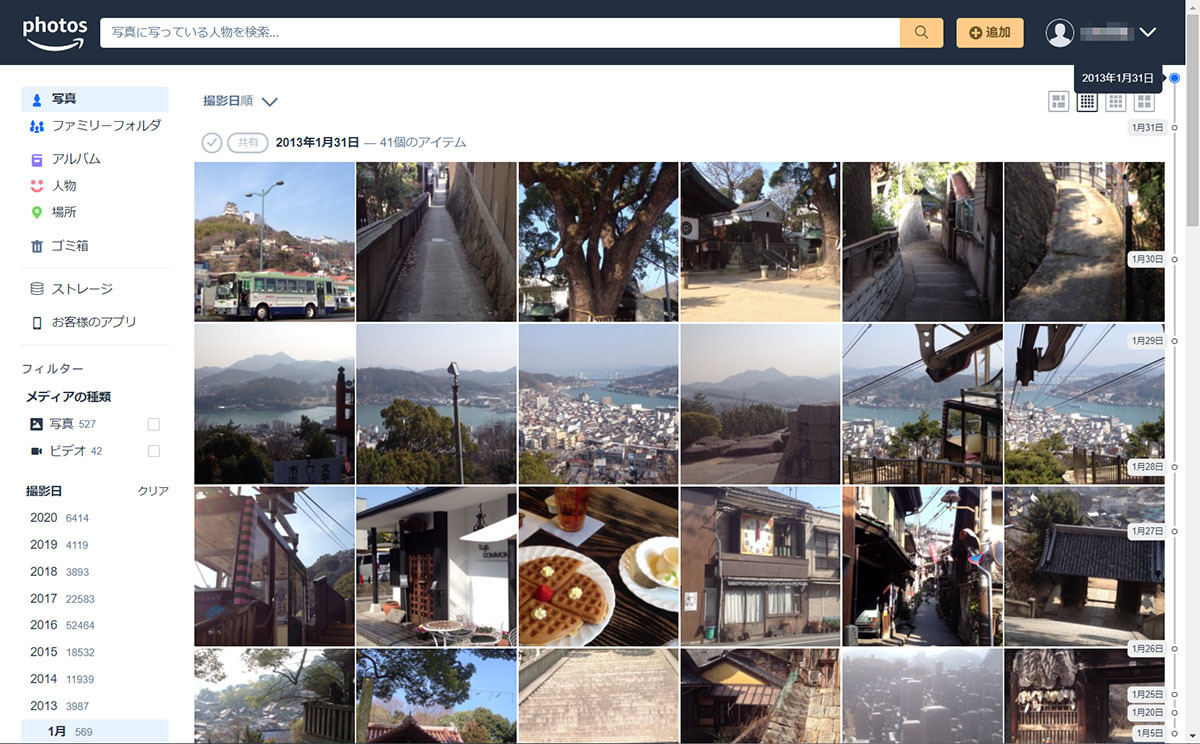Click クリア to clear date filter
Image resolution: width=1200 pixels, height=744 pixels.
click(x=153, y=491)
